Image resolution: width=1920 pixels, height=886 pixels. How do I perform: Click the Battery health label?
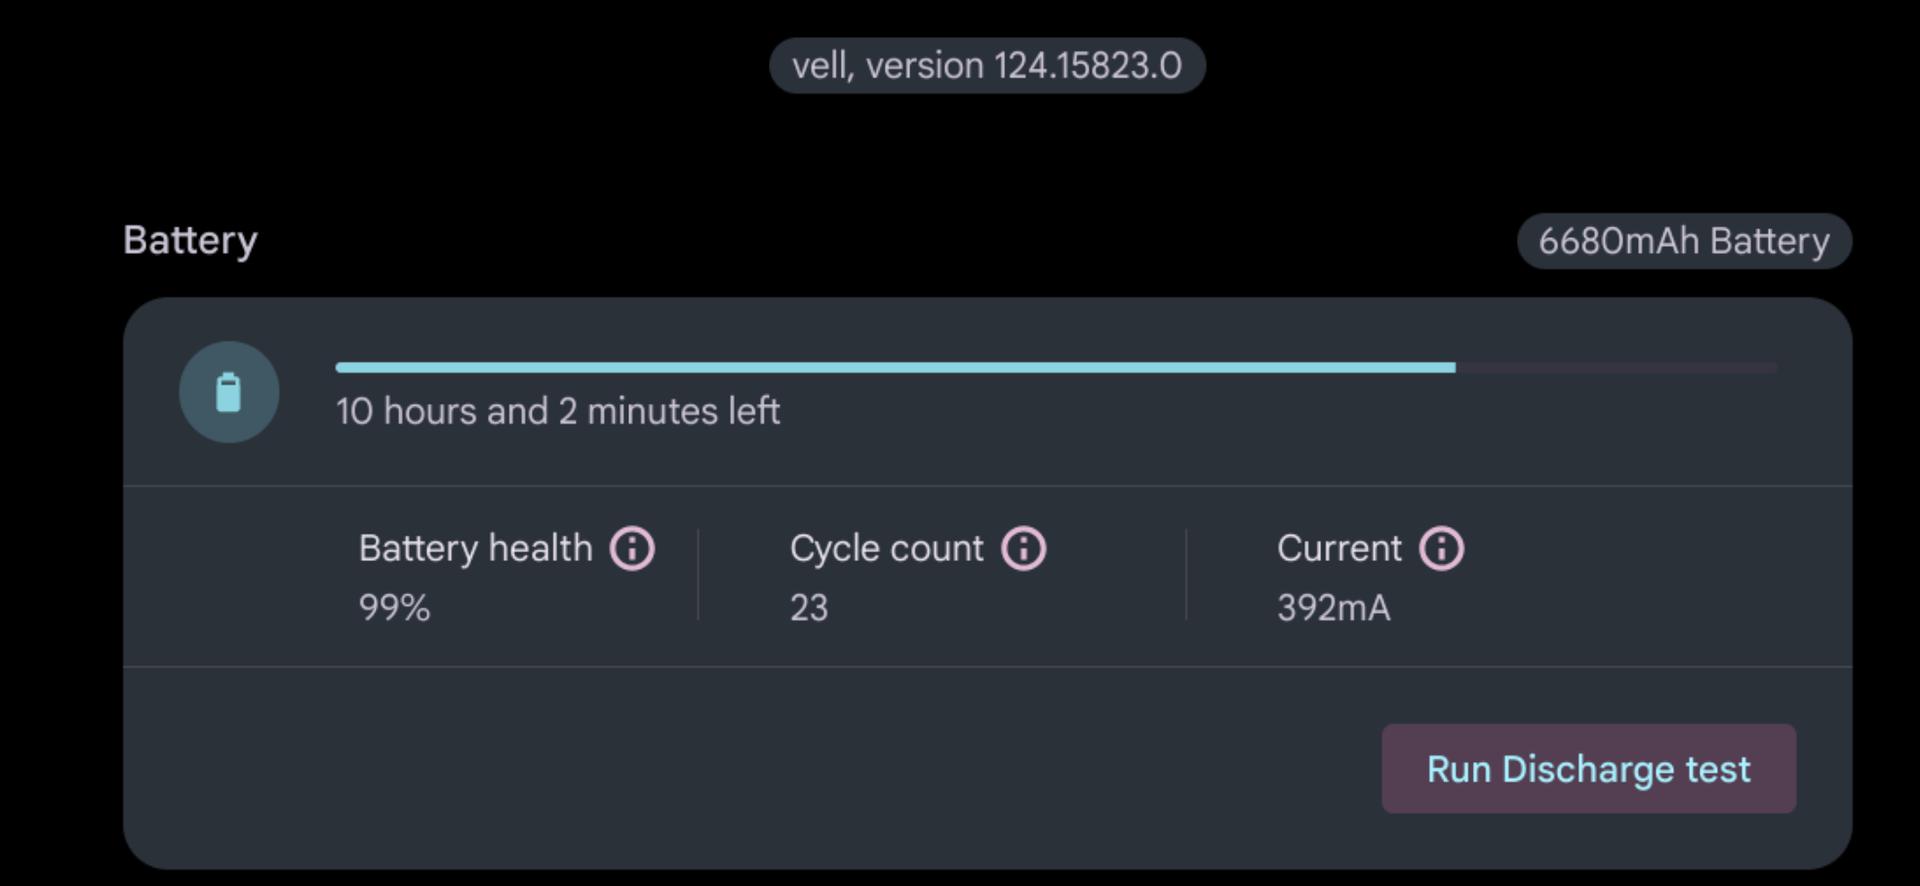pos(475,548)
